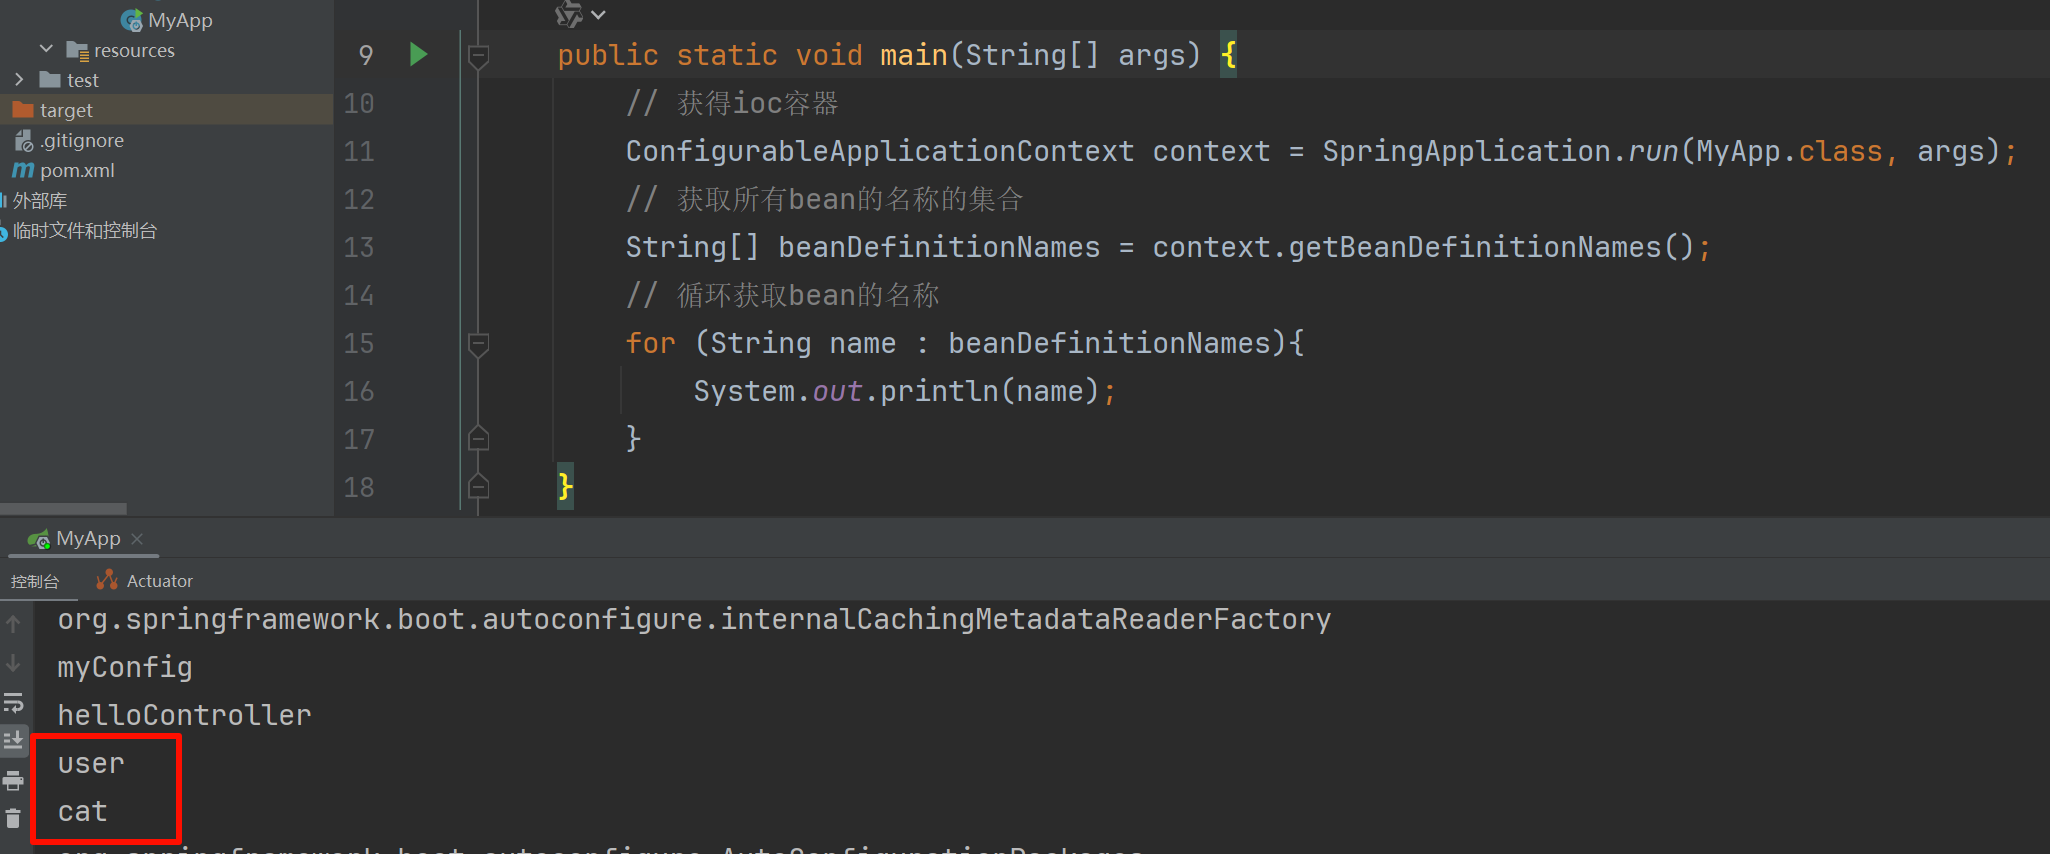Open pom.xml from the project tree
2050x854 pixels.
[x=77, y=170]
